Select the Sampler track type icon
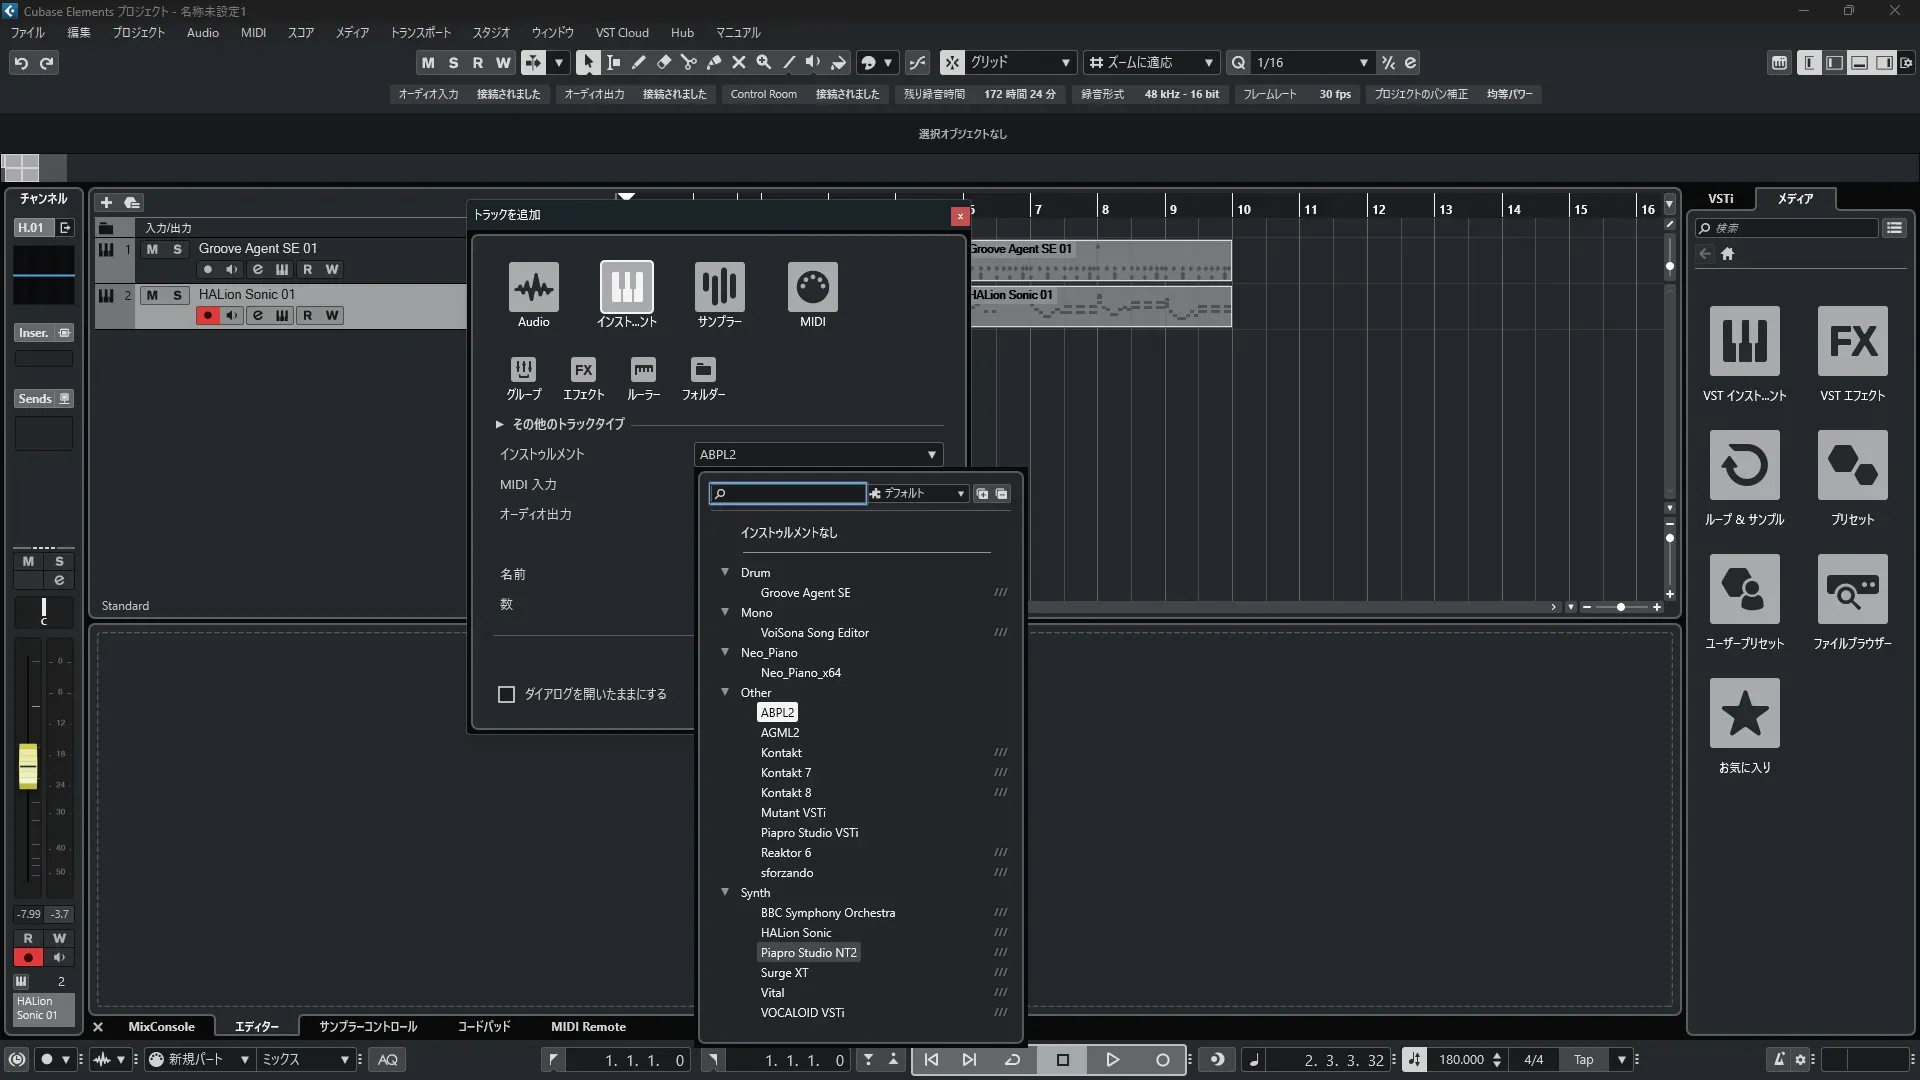Viewport: 1920px width, 1080px height. pyautogui.click(x=719, y=288)
